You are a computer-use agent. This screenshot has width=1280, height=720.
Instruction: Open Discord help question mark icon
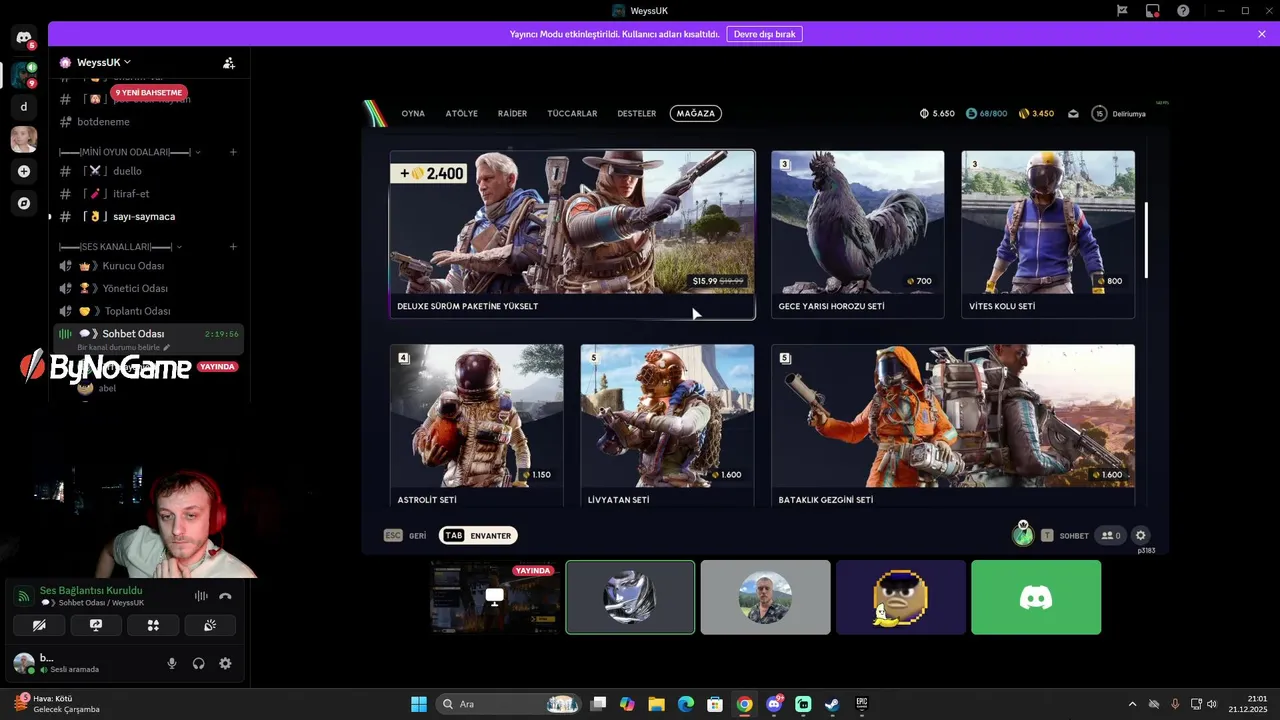[1183, 10]
